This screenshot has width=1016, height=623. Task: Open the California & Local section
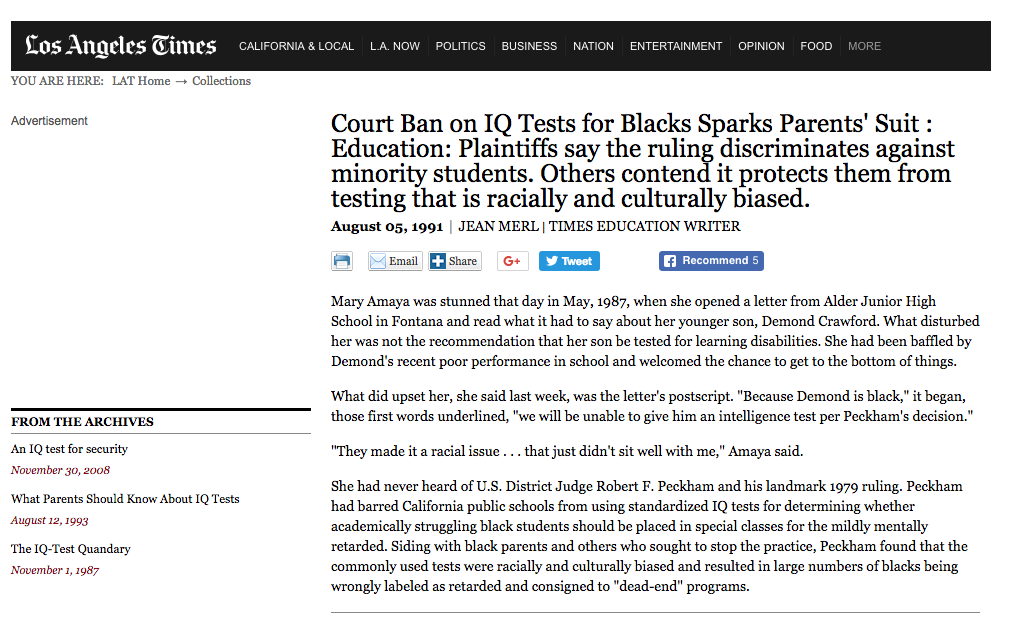click(x=296, y=46)
